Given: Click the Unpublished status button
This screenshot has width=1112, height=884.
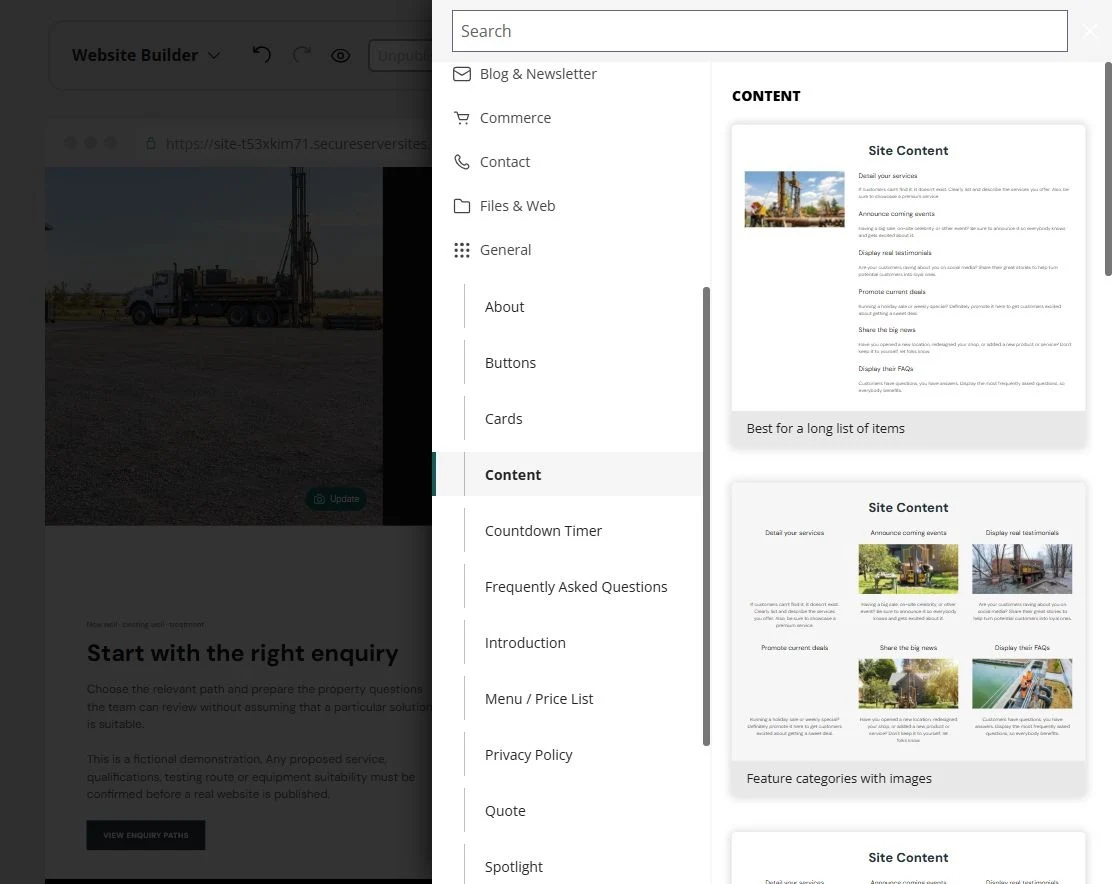Looking at the screenshot, I should [x=401, y=55].
